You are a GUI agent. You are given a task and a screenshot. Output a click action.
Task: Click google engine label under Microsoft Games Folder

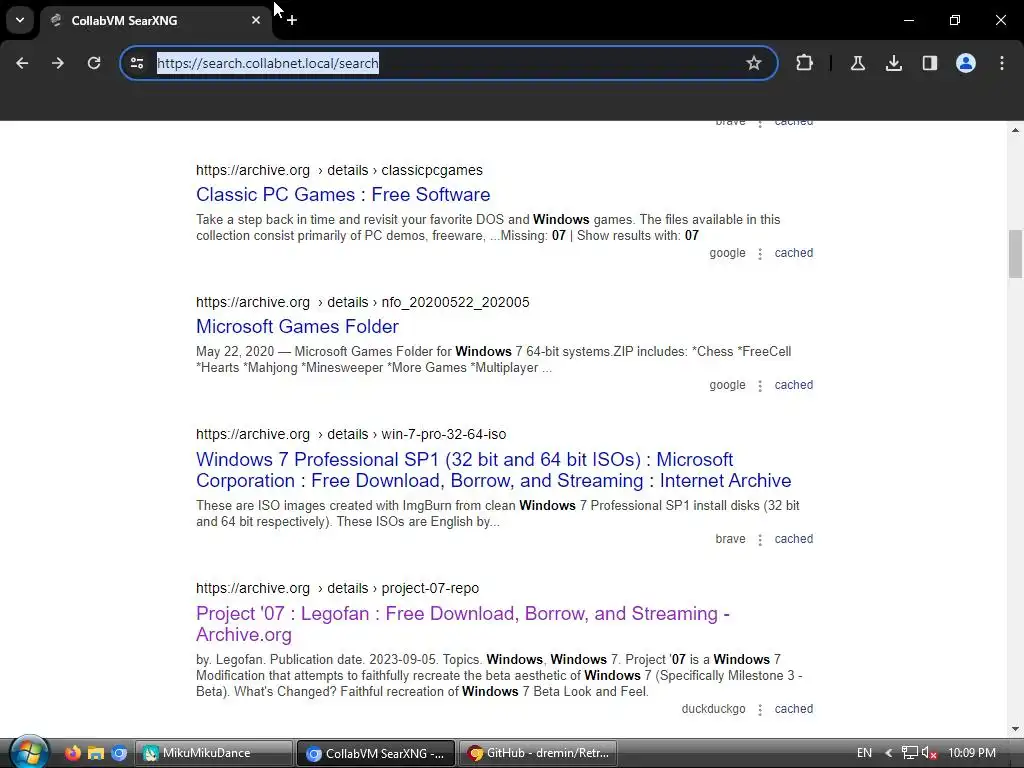(x=728, y=385)
